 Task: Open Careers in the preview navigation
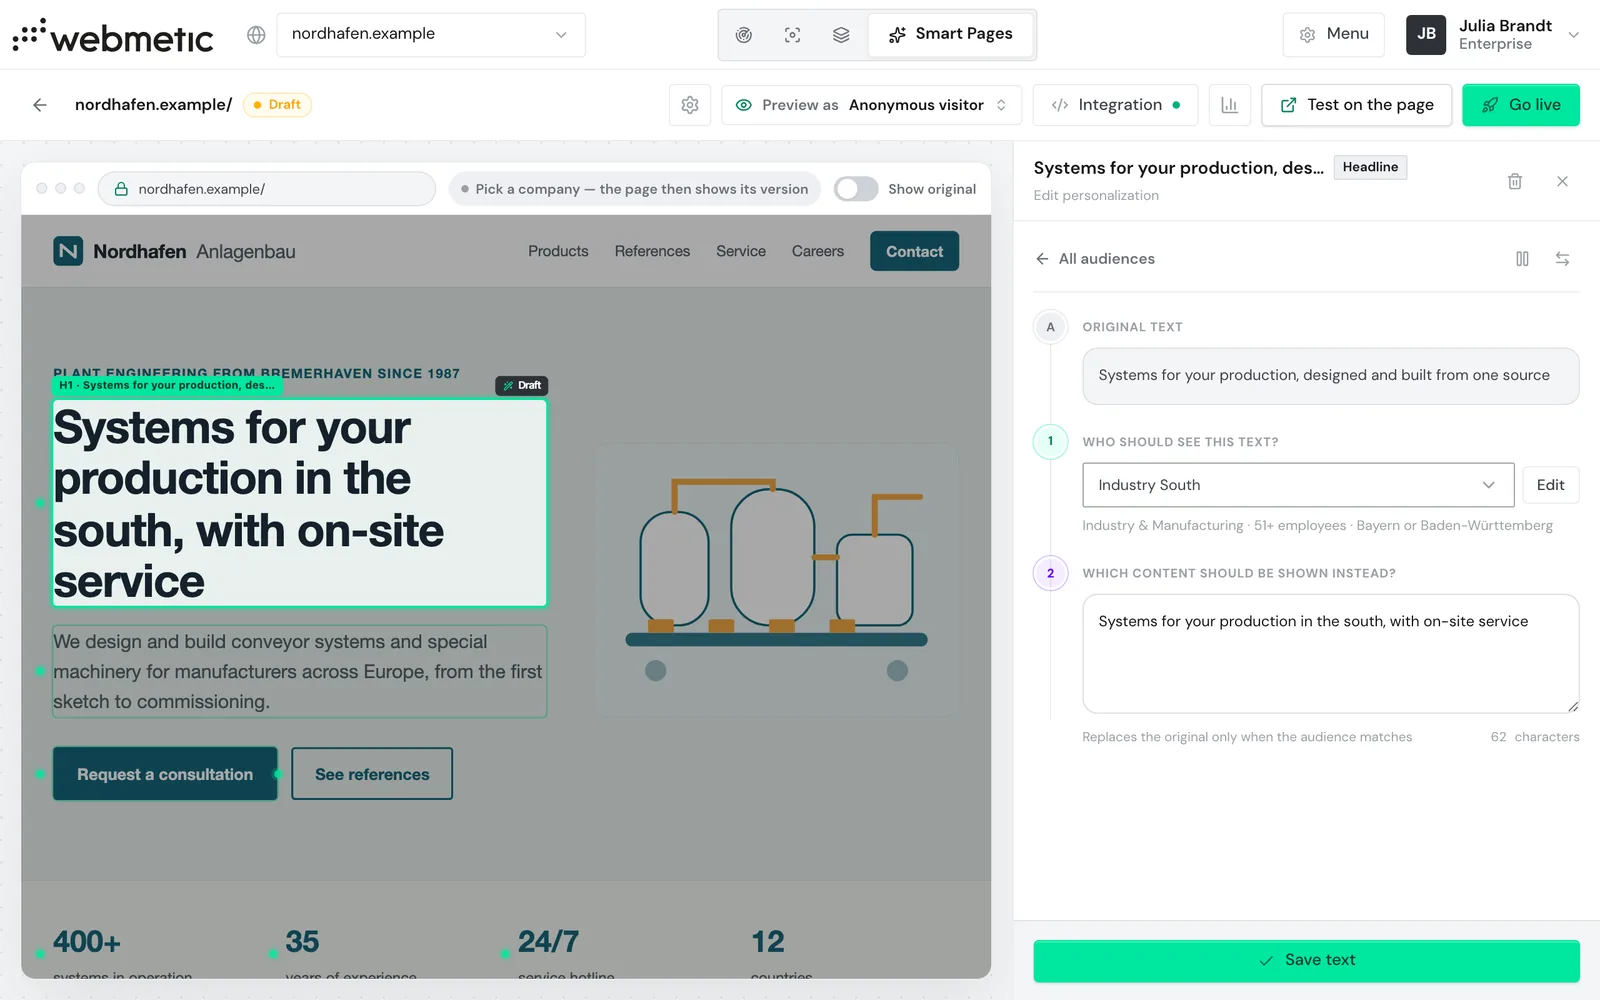[818, 252]
